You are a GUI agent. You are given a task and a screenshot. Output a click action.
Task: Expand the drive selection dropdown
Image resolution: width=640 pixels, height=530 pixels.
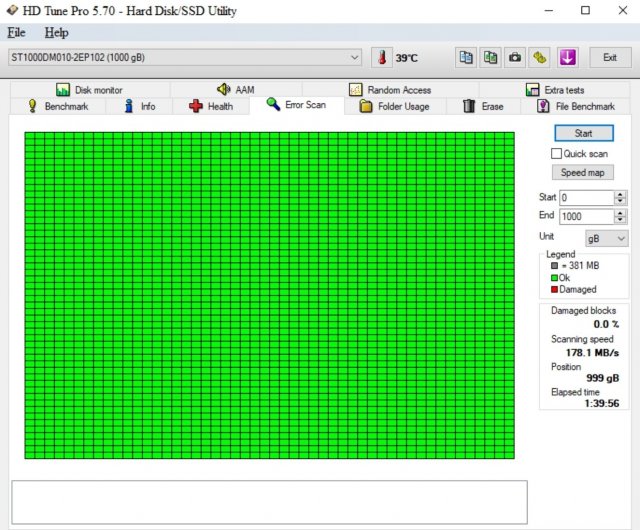tap(355, 57)
